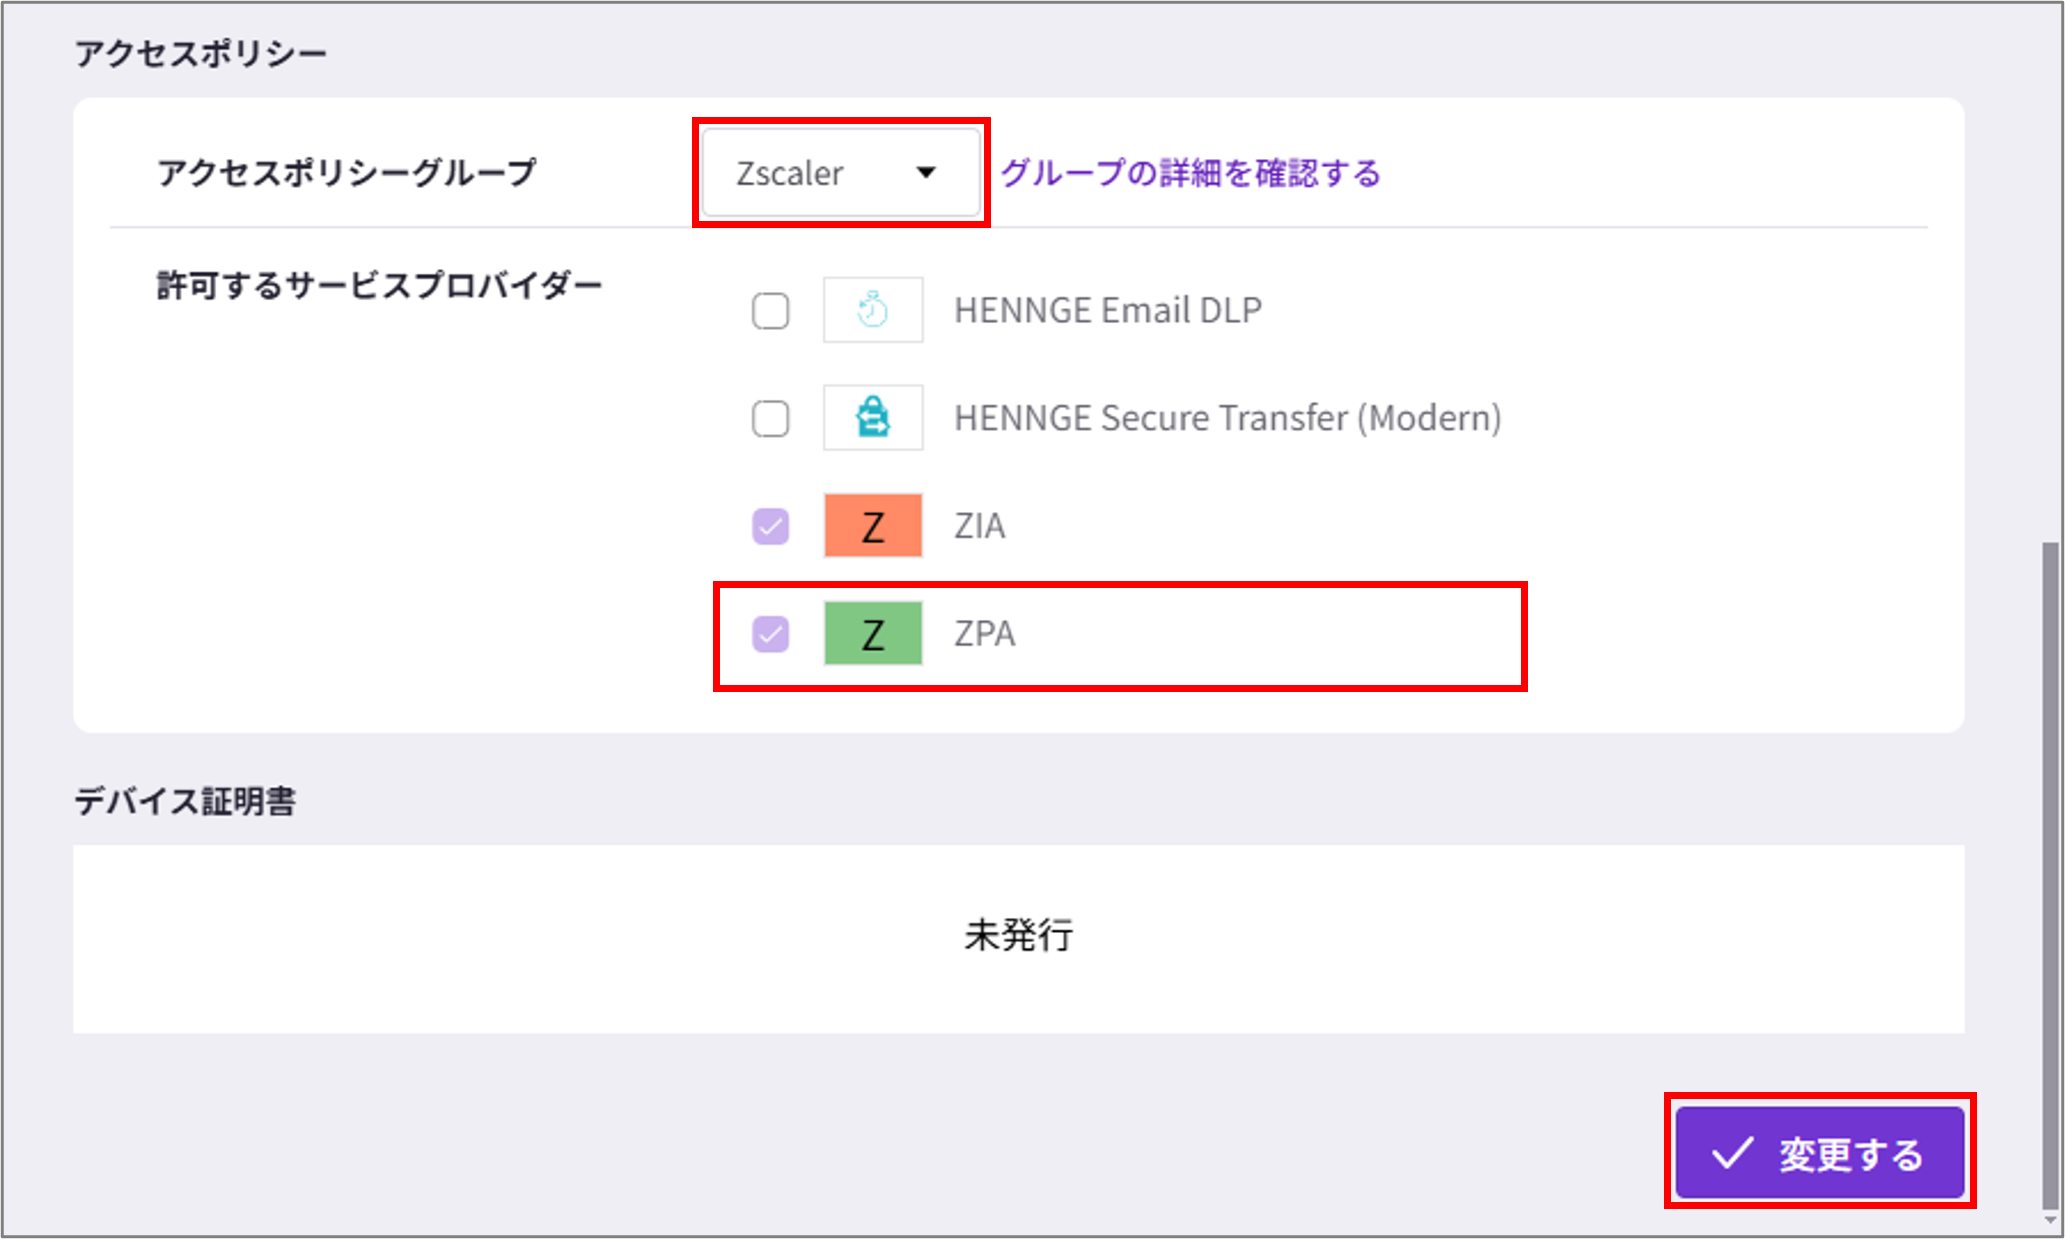Screen dimensions: 2065x1239
Task: Click the ZIA label text
Action: pos(979,526)
